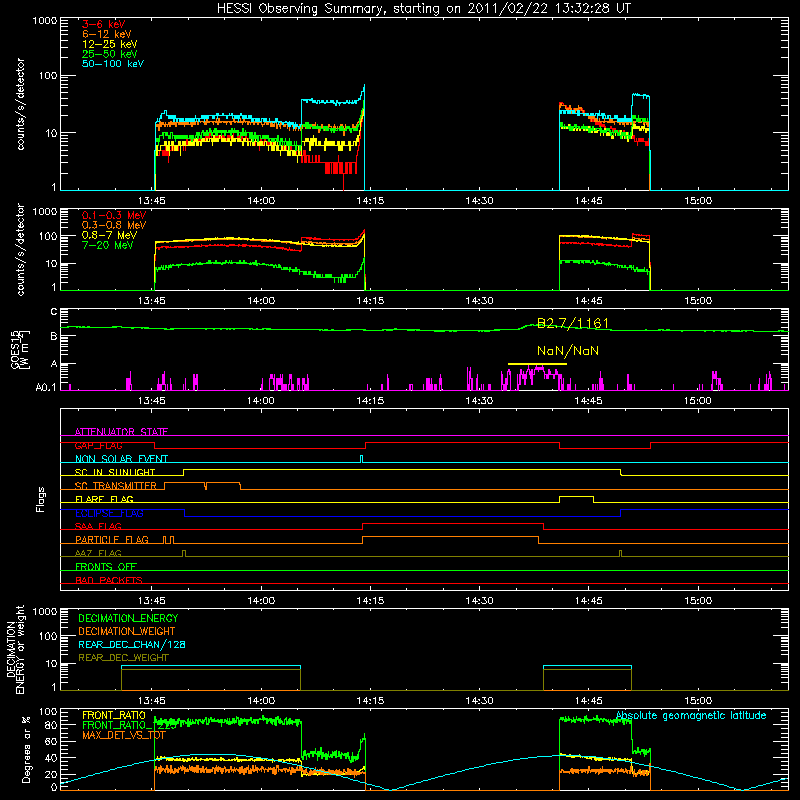Screen dimensions: 800x800
Task: Click the REAR_DEC_WEIGHT legend label
Action: [123, 658]
